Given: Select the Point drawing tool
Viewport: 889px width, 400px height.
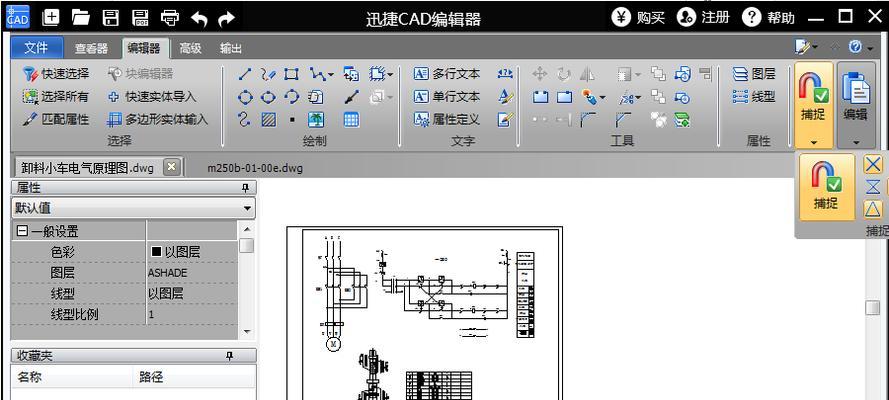Looking at the screenshot, I should [292, 120].
